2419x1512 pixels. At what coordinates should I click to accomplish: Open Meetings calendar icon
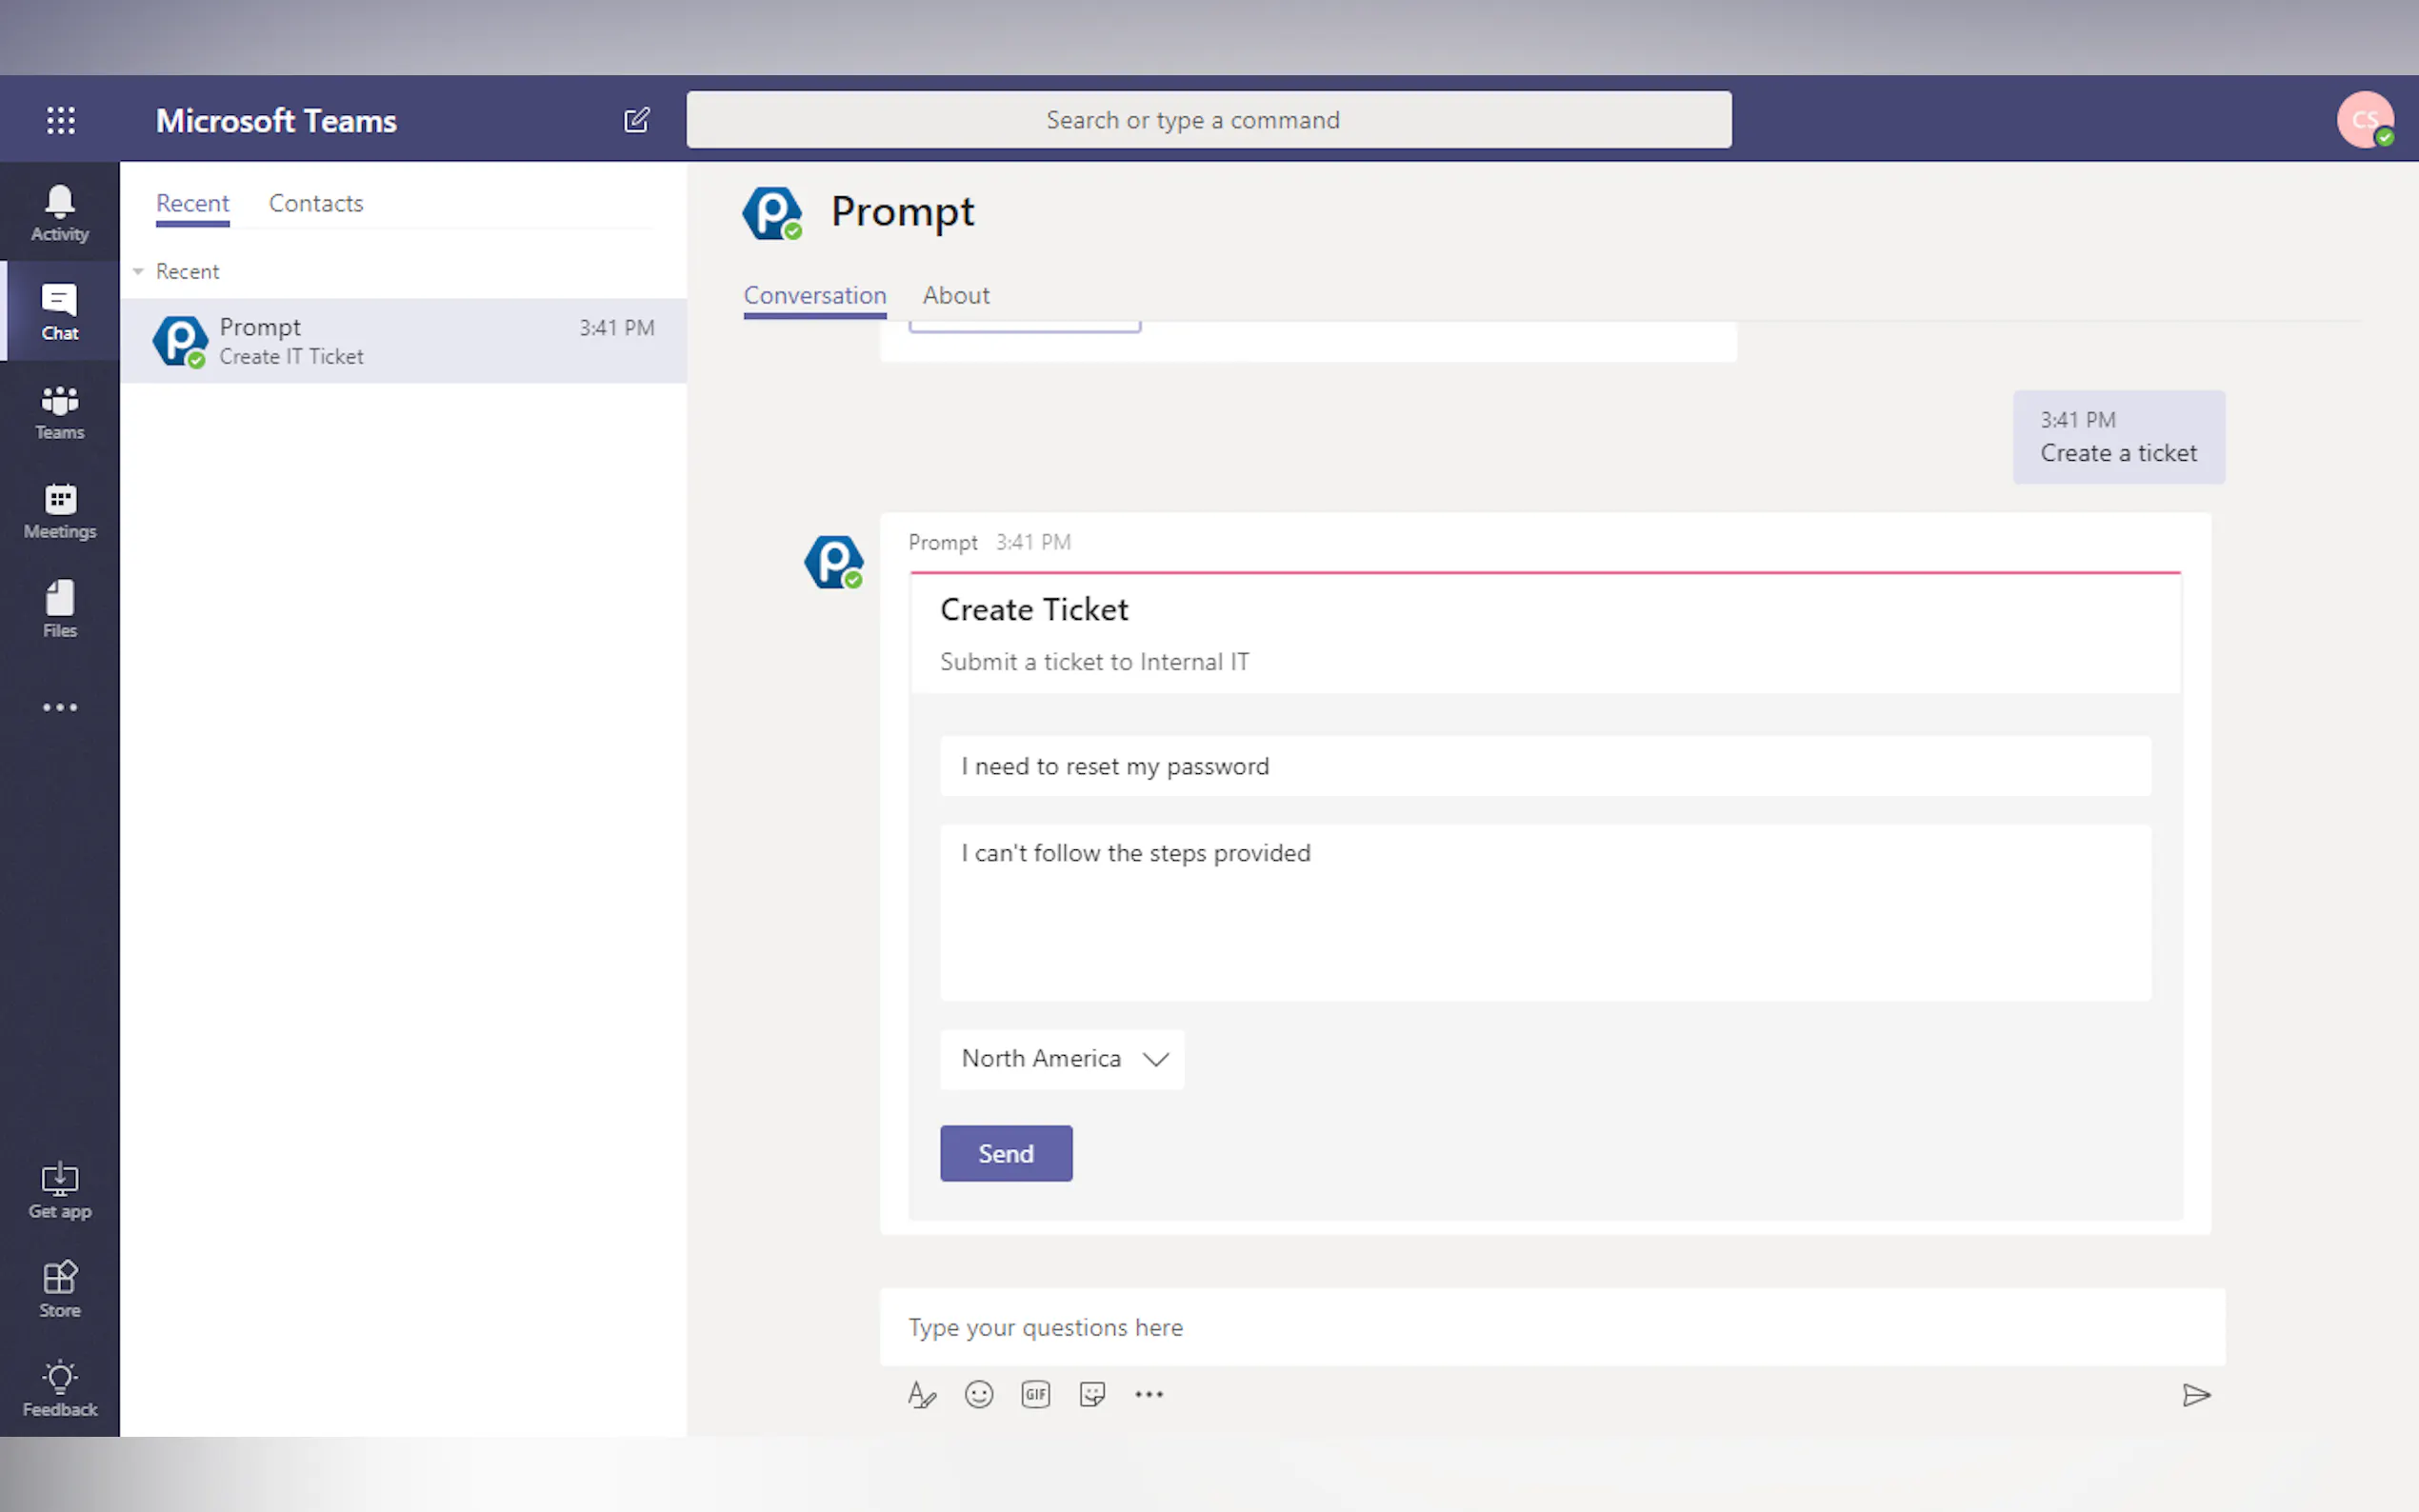click(x=60, y=510)
